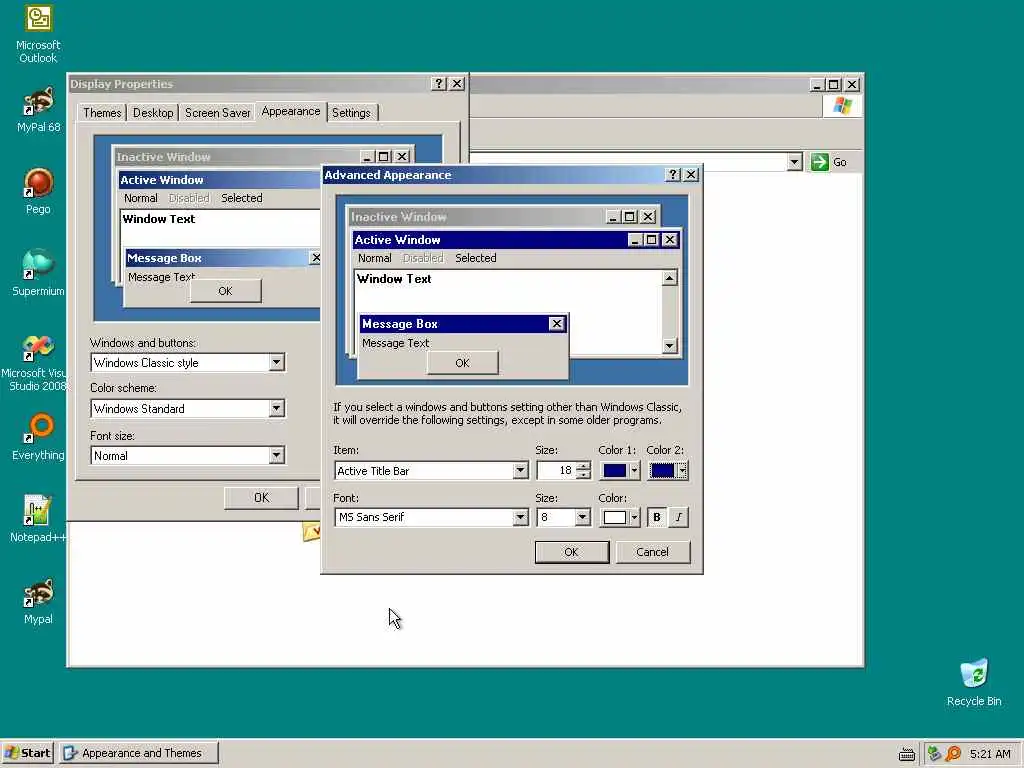Viewport: 1024px width, 768px height.
Task: Pick Color 1 swatch for title bar
Action: pyautogui.click(x=620, y=470)
